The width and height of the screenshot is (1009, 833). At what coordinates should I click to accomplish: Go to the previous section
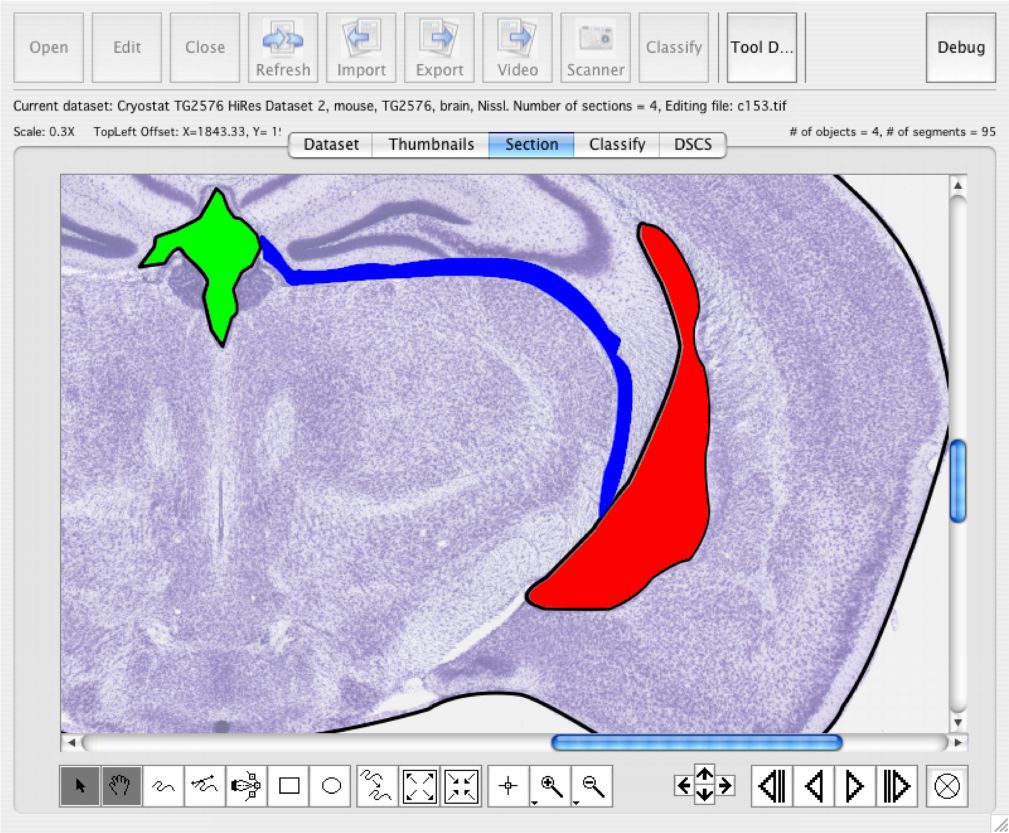pyautogui.click(x=814, y=787)
